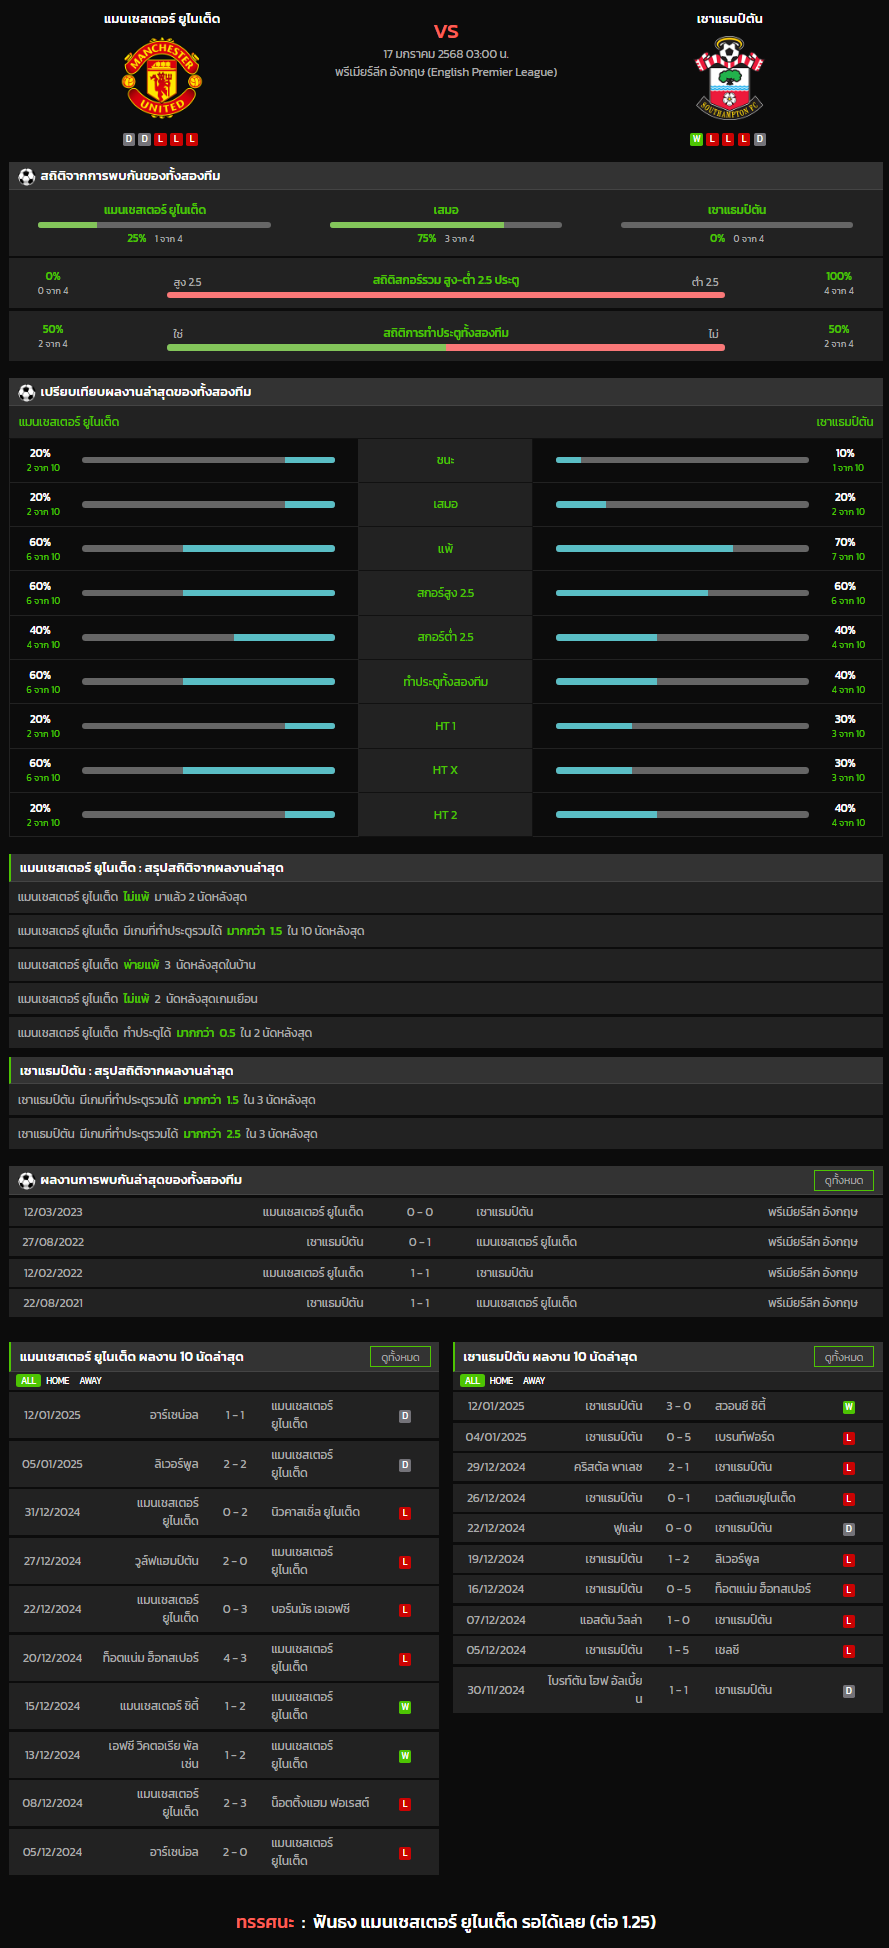Screen dimensions: 889x1948
Task: Click the D badge for 22/12/2024 Fulham 0-0 match
Action: (849, 1529)
